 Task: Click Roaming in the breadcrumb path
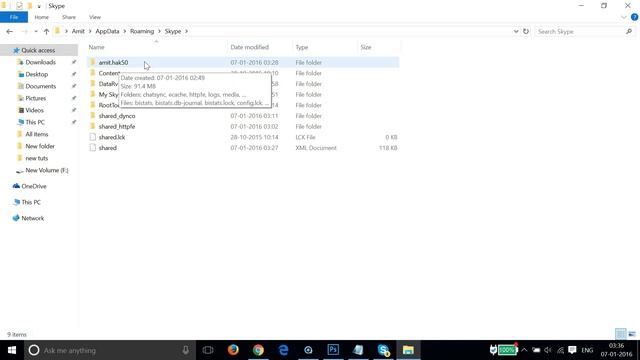(142, 31)
